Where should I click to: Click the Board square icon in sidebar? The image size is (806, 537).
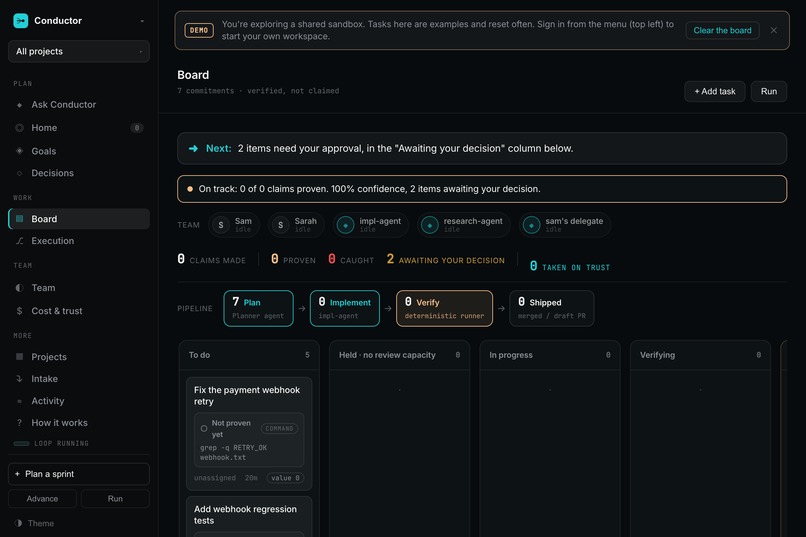[x=20, y=219]
